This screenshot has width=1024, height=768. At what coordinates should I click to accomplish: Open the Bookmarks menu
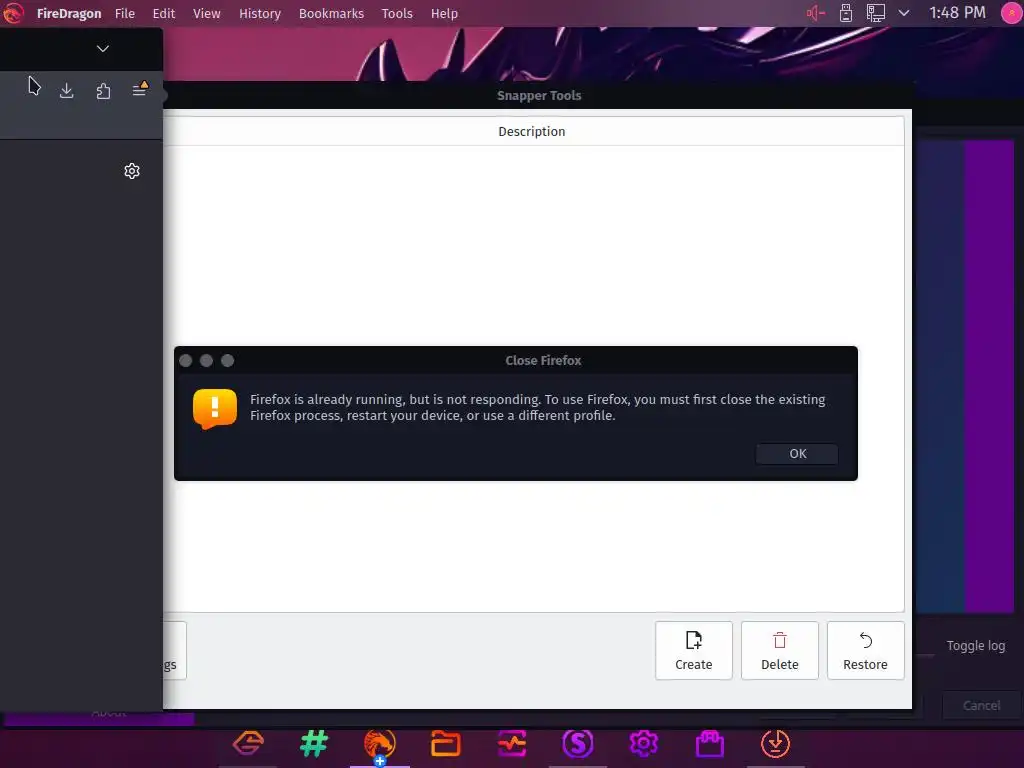pyautogui.click(x=331, y=14)
